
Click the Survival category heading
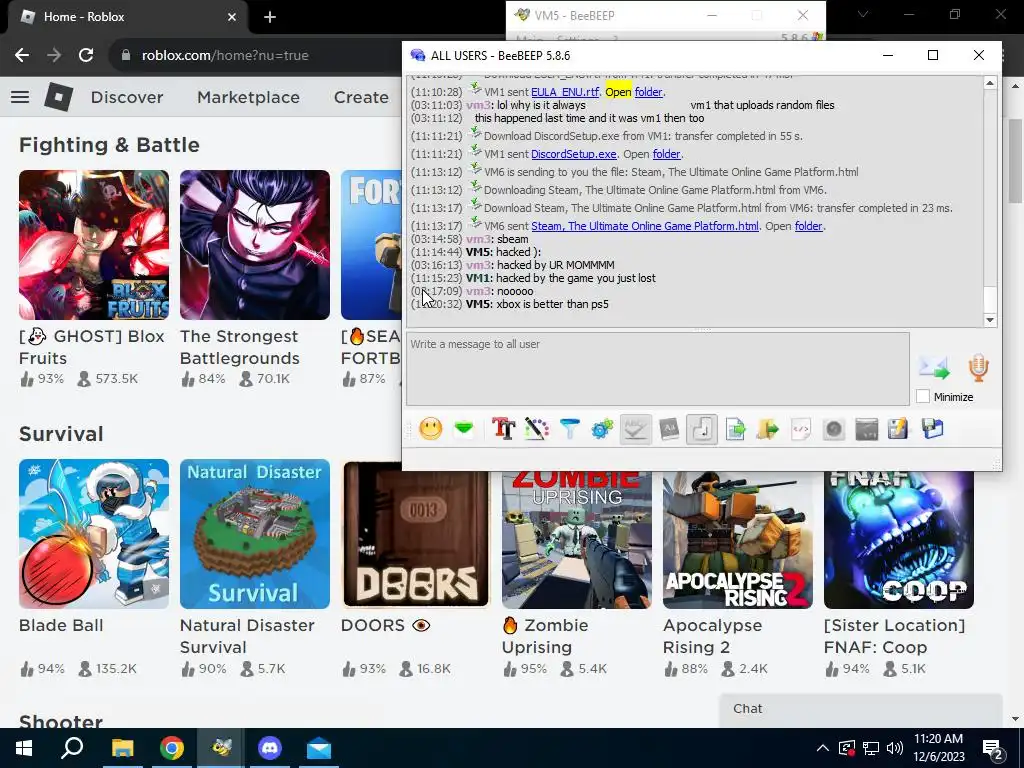coord(61,434)
